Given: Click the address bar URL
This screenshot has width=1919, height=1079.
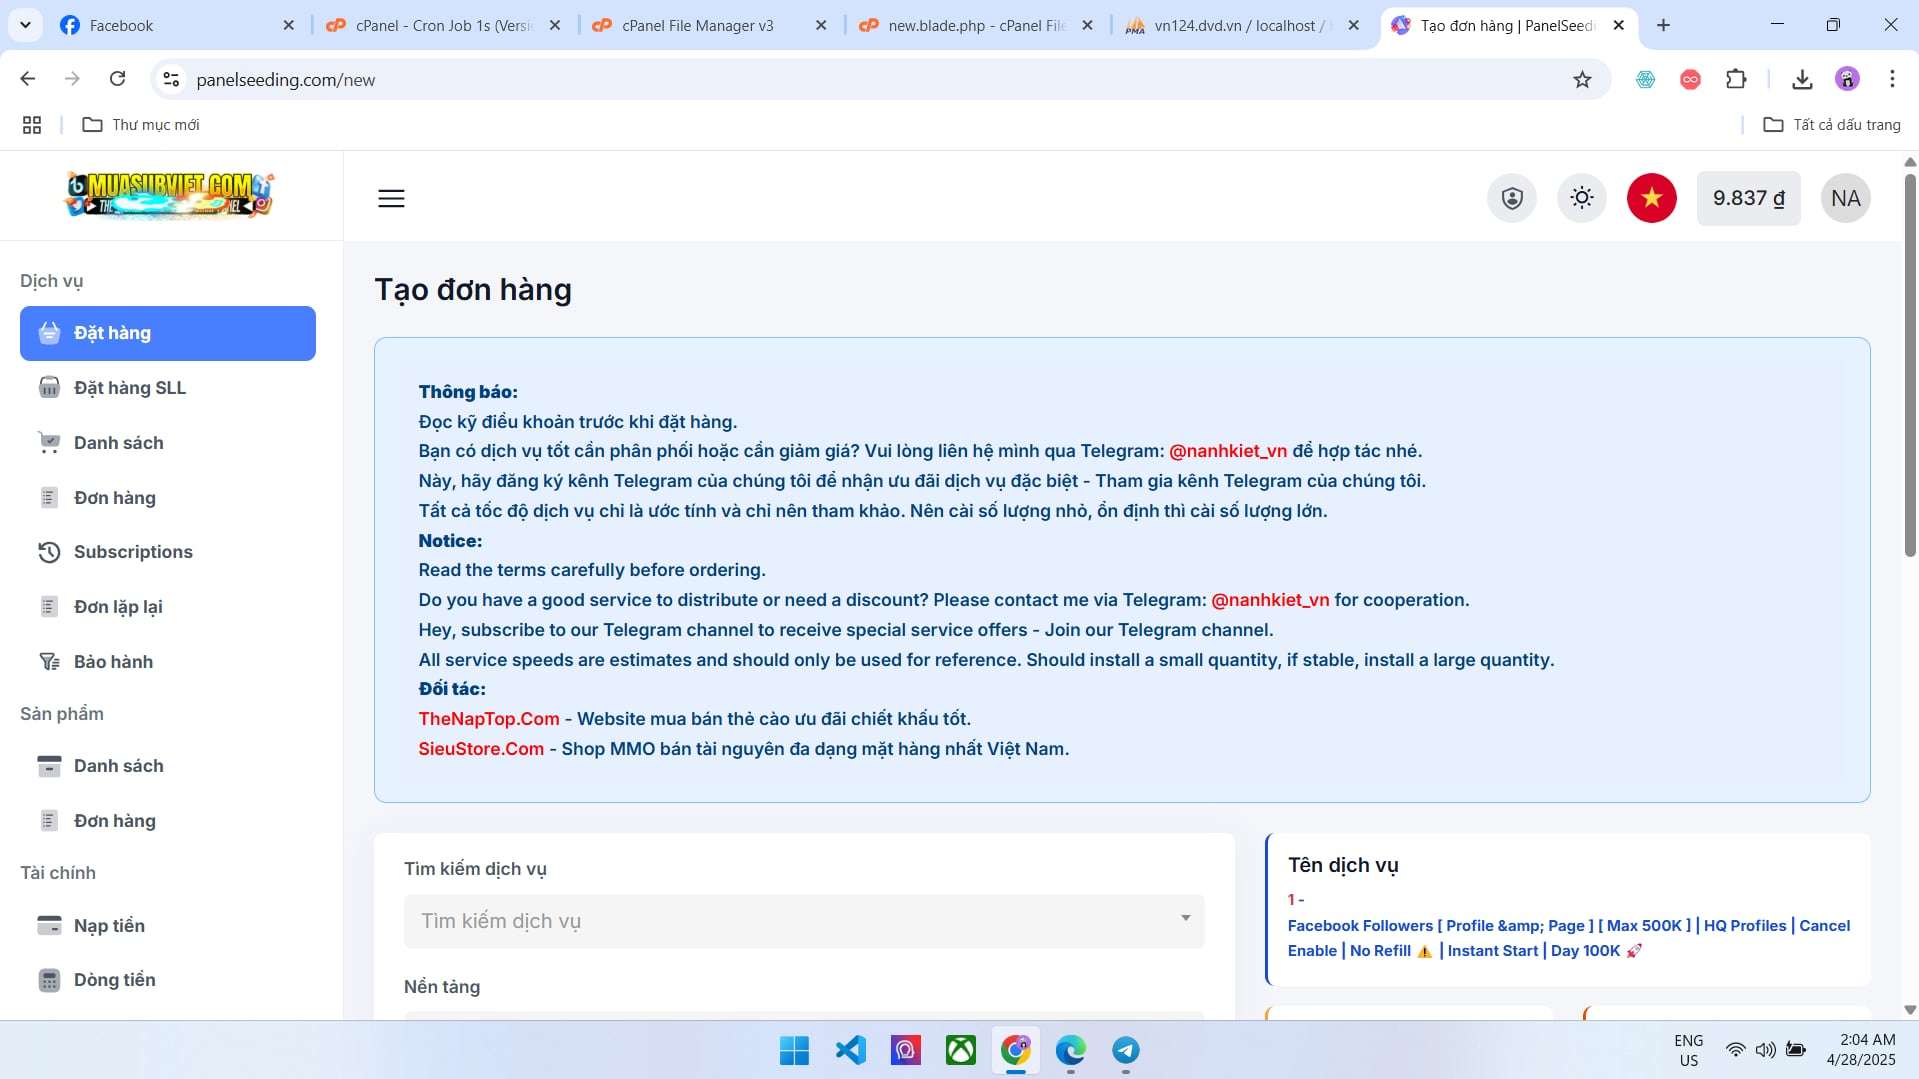Looking at the screenshot, I should coord(286,80).
